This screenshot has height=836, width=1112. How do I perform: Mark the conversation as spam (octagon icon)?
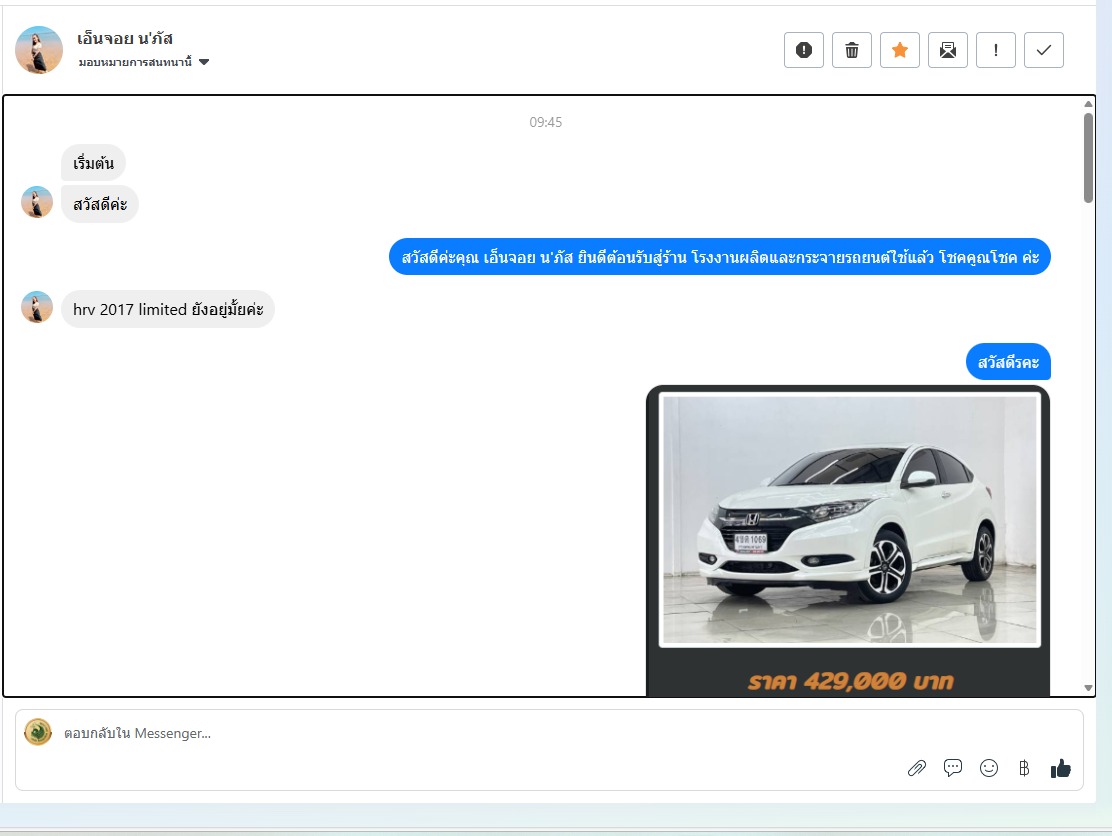point(803,50)
